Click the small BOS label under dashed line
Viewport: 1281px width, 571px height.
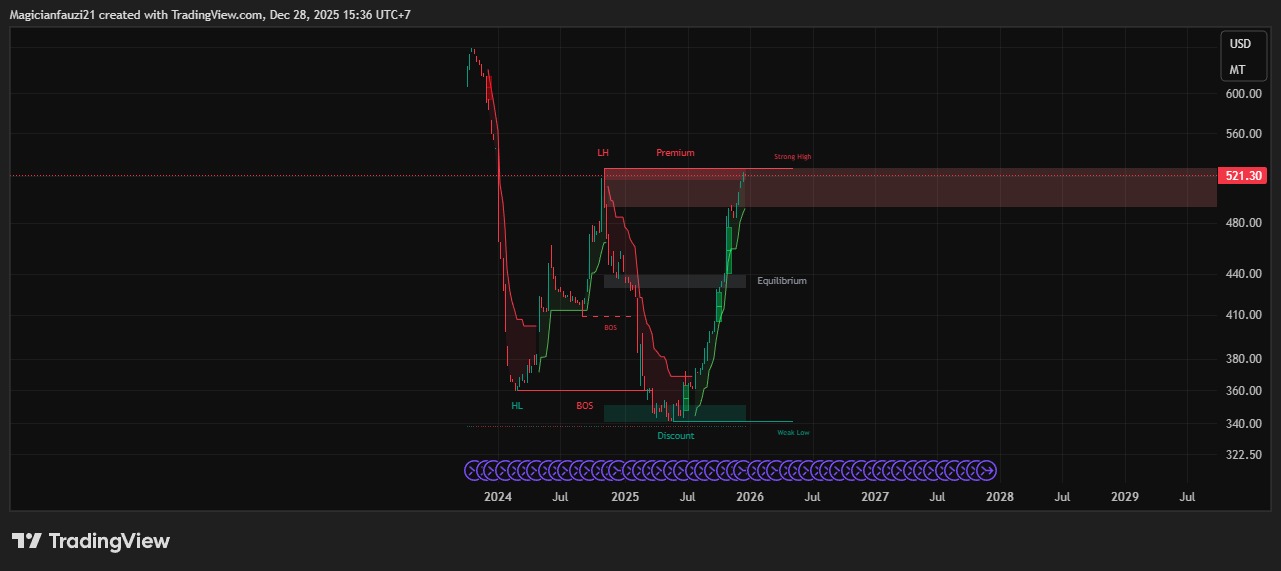[610, 327]
